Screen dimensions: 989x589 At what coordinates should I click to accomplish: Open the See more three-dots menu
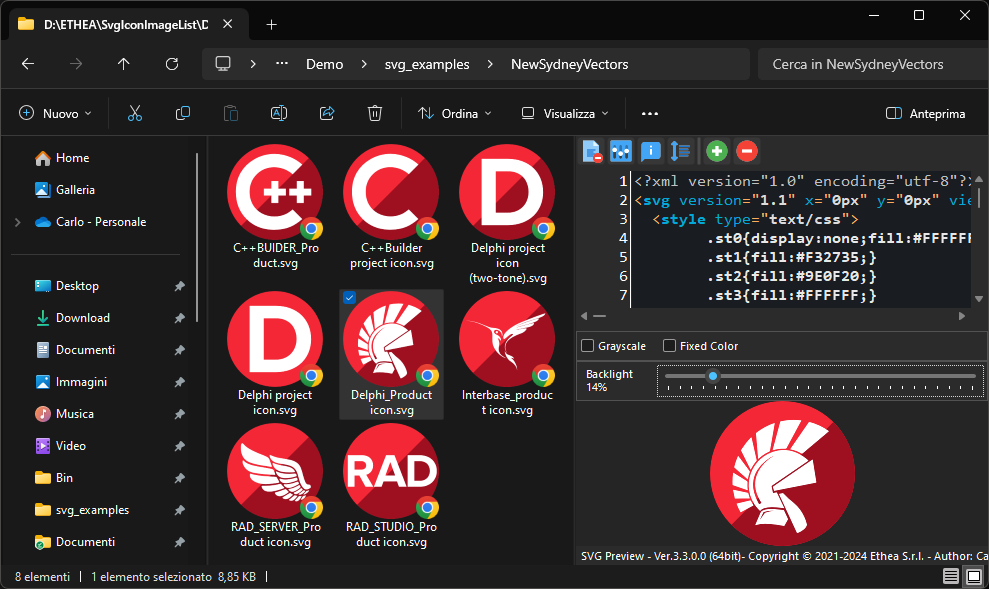coord(650,114)
